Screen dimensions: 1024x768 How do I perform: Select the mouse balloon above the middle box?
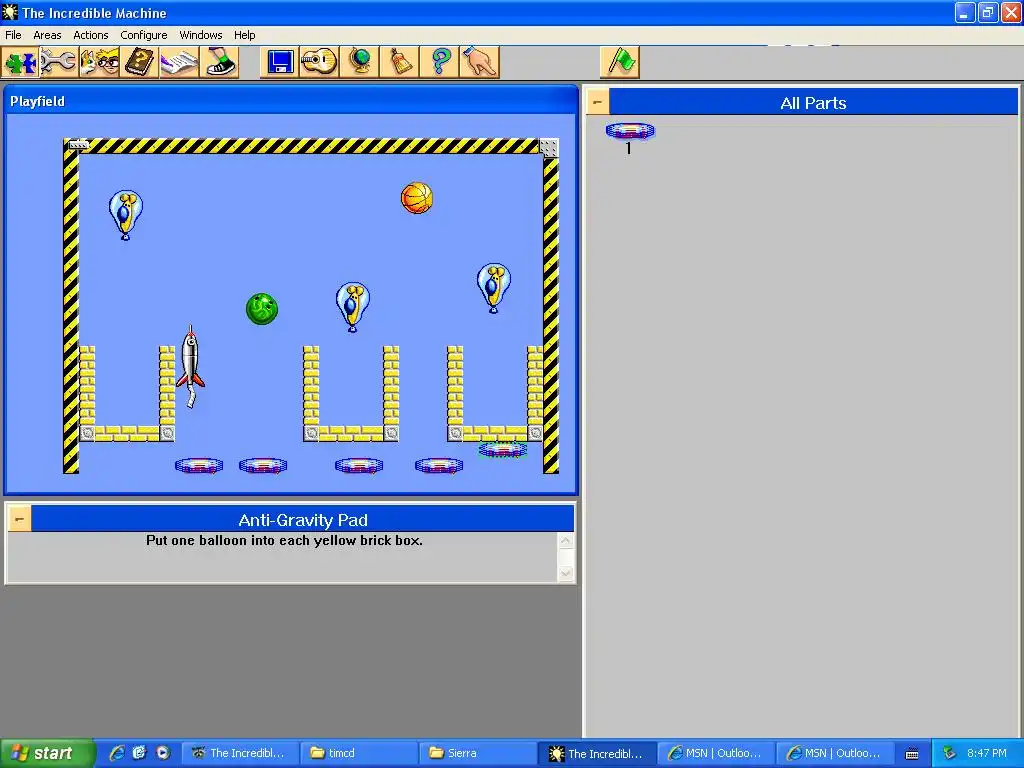(x=353, y=307)
